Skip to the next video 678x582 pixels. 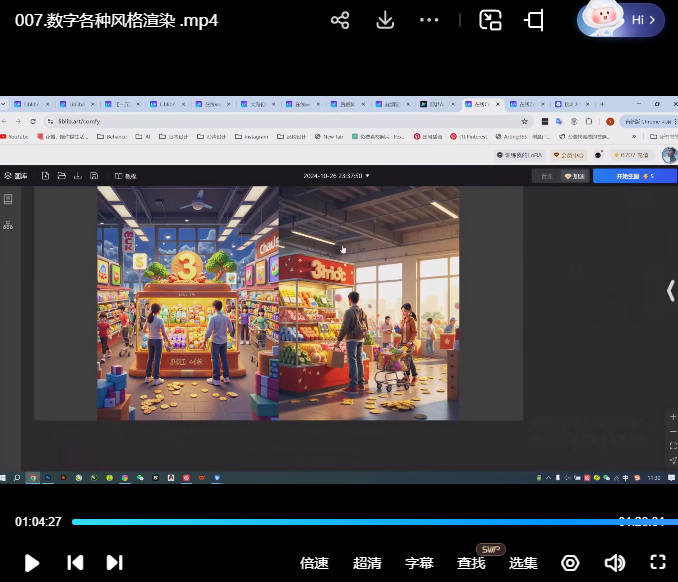(x=114, y=563)
